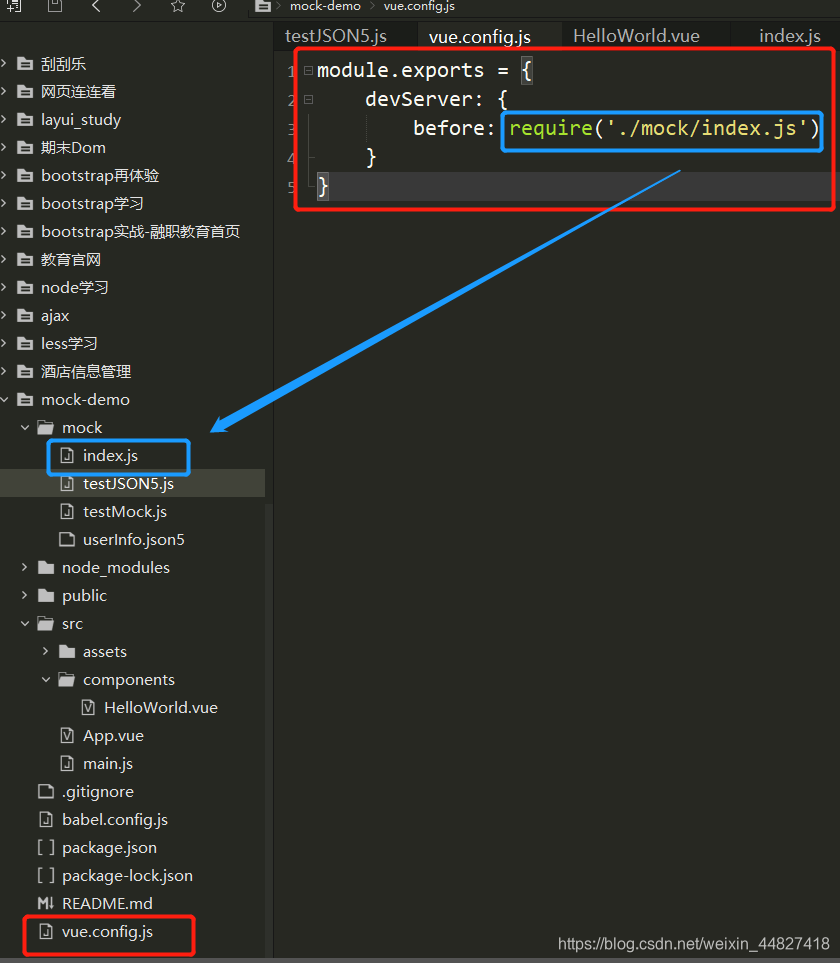The image size is (840, 963).
Task: Switch to the HelloWorld.vue editor tab
Action: coord(636,36)
